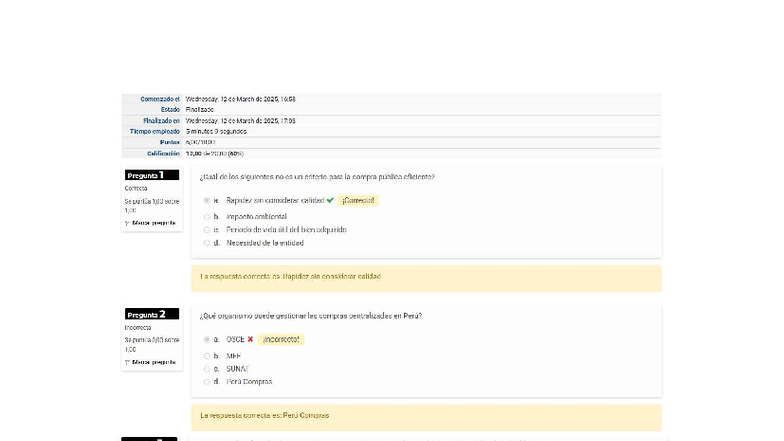The width and height of the screenshot is (784, 441).
Task: Click question 2 text about compras centralizadas
Action: 310,316
